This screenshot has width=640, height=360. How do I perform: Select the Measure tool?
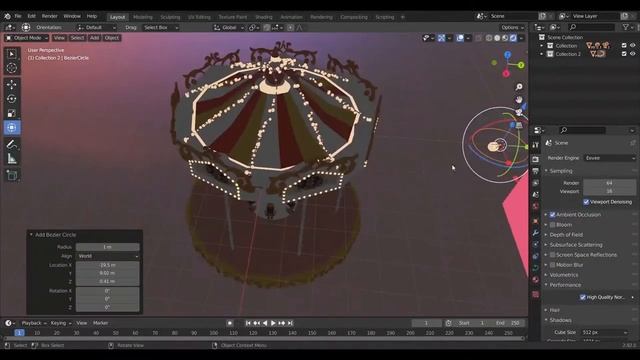pyautogui.click(x=12, y=158)
